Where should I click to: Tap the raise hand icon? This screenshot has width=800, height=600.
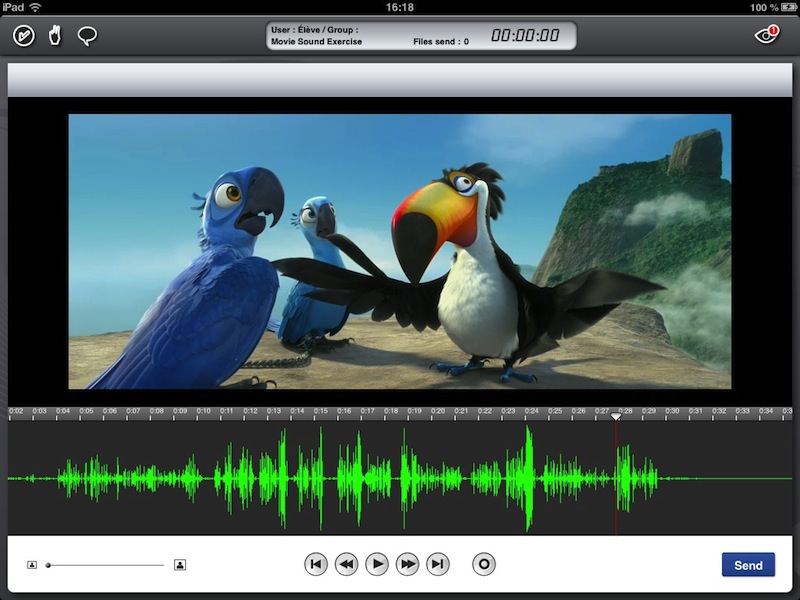55,36
